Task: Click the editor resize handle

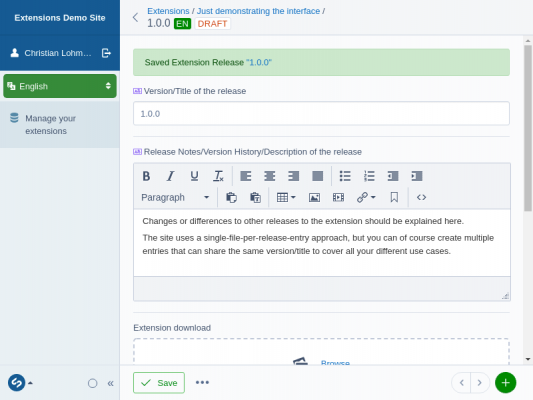Action: (x=505, y=296)
